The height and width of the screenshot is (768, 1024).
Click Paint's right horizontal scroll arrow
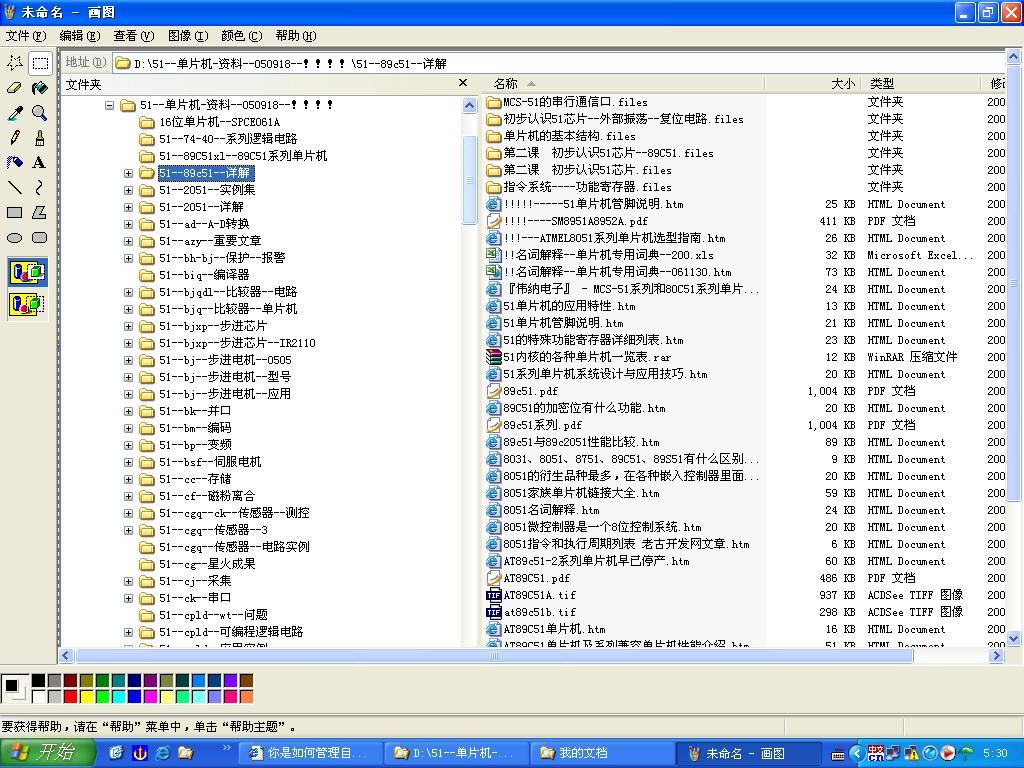click(996, 656)
